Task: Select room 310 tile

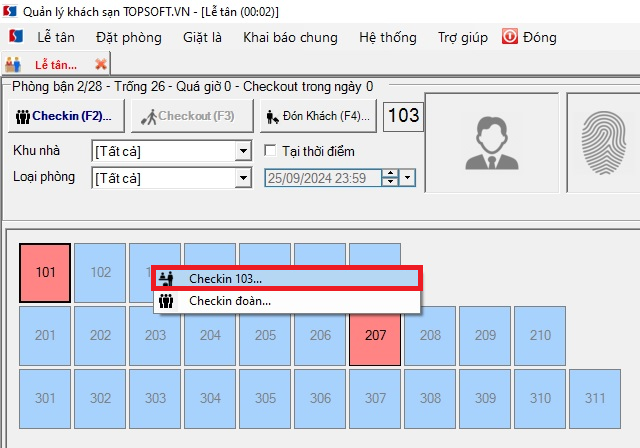Action: pyautogui.click(x=540, y=399)
